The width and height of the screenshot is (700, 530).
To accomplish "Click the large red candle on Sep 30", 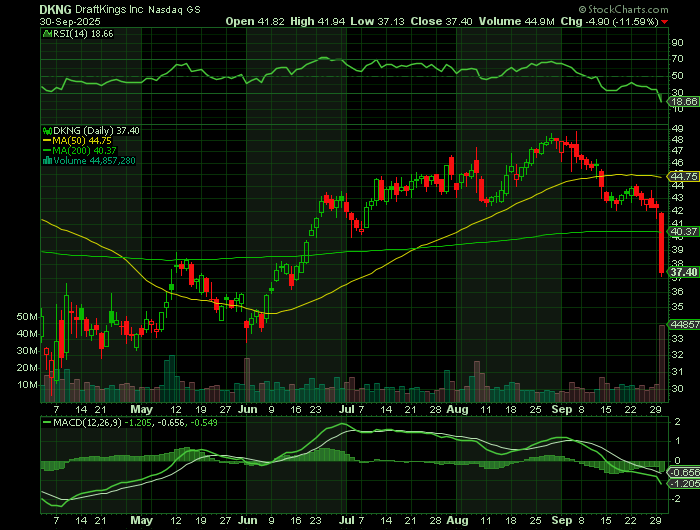I will coord(662,243).
